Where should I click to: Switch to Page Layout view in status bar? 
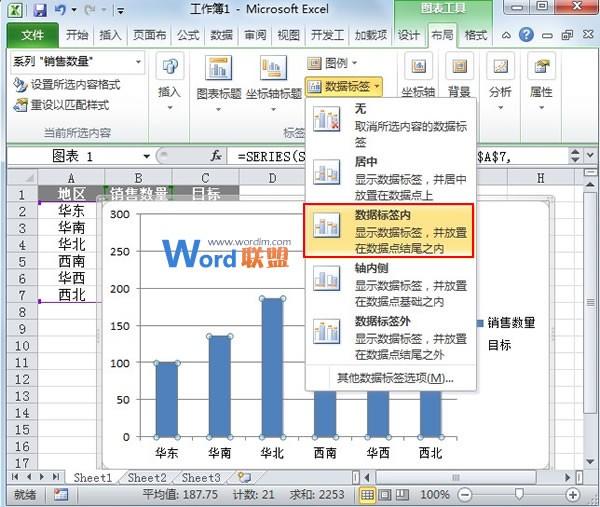coord(387,495)
